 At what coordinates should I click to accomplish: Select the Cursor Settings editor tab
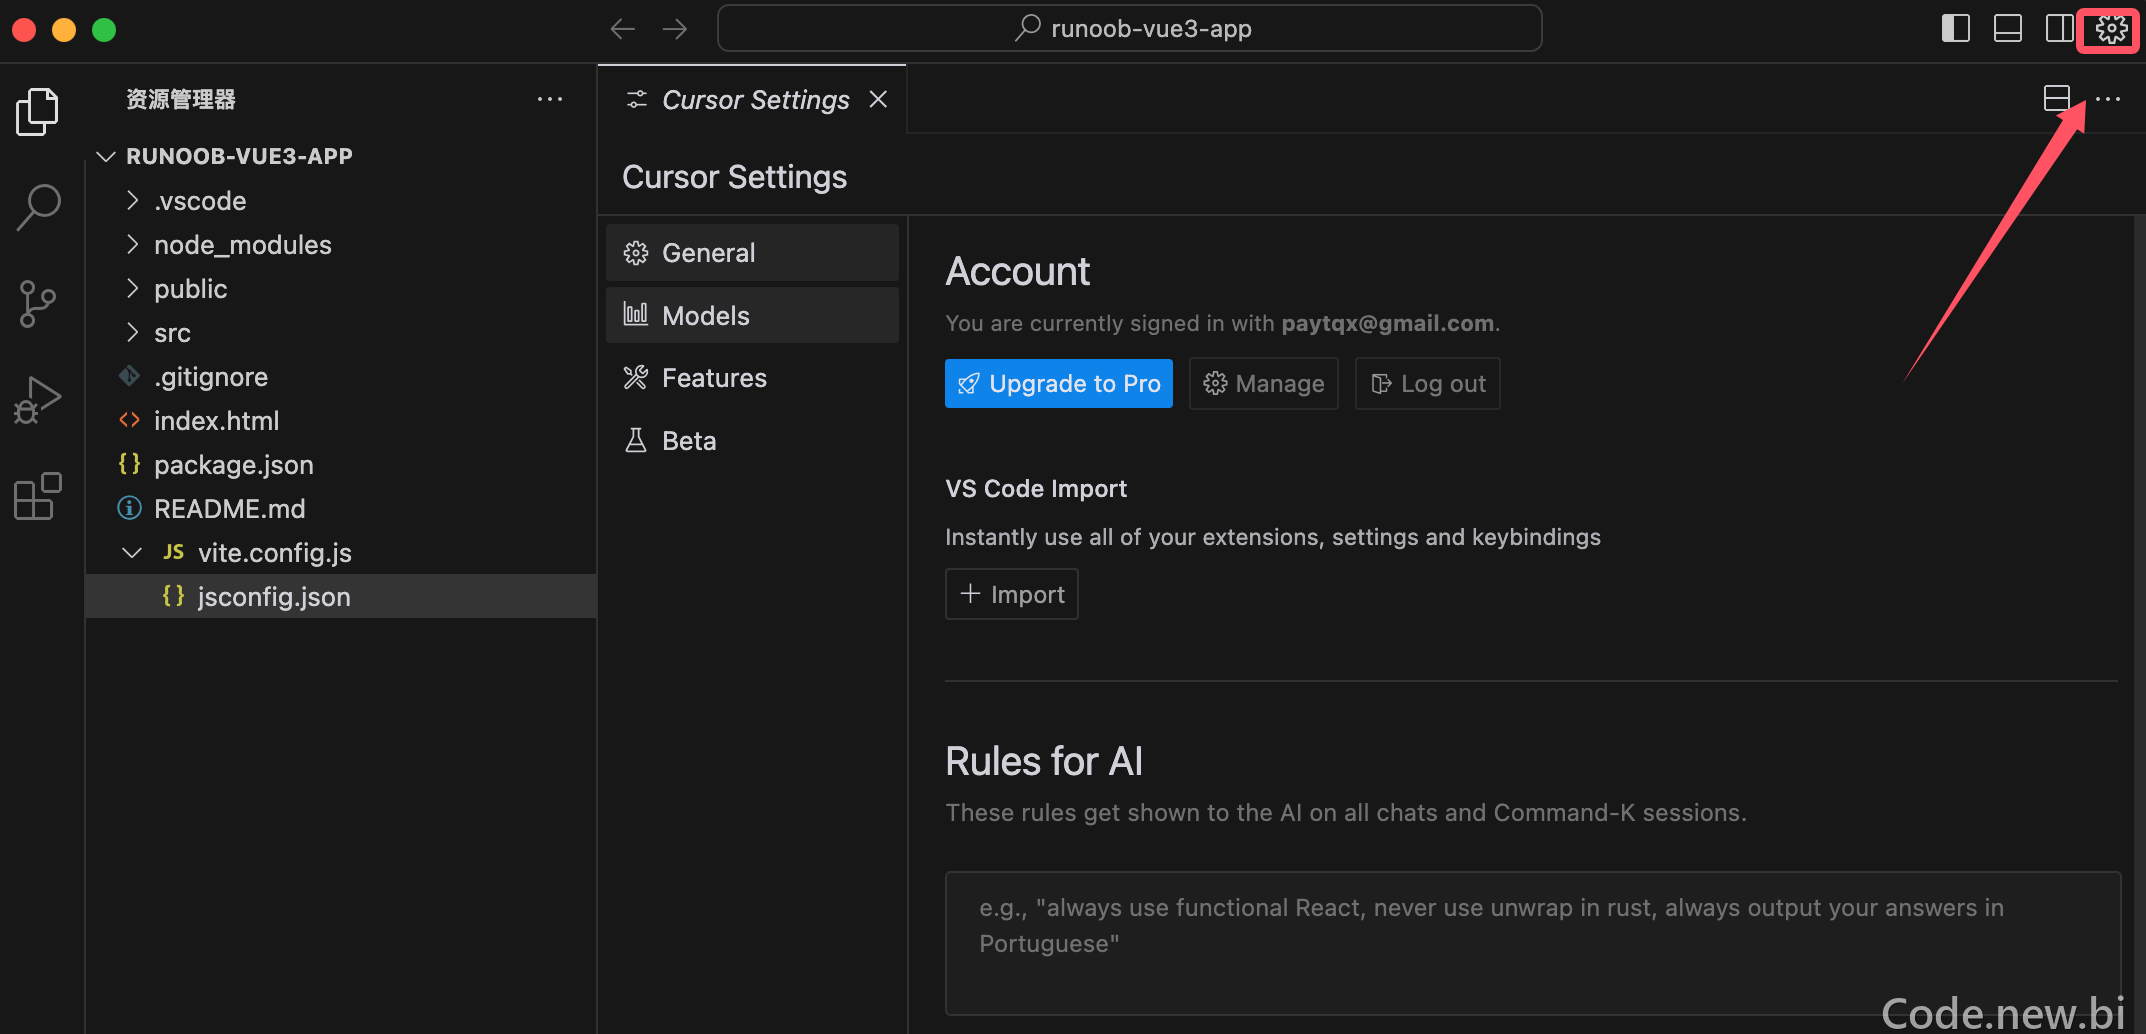click(752, 99)
